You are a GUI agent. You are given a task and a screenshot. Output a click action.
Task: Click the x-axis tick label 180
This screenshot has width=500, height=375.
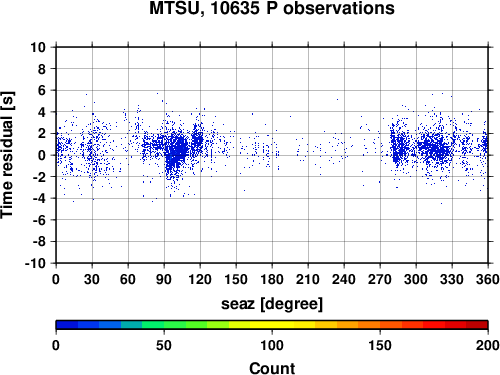272,279
